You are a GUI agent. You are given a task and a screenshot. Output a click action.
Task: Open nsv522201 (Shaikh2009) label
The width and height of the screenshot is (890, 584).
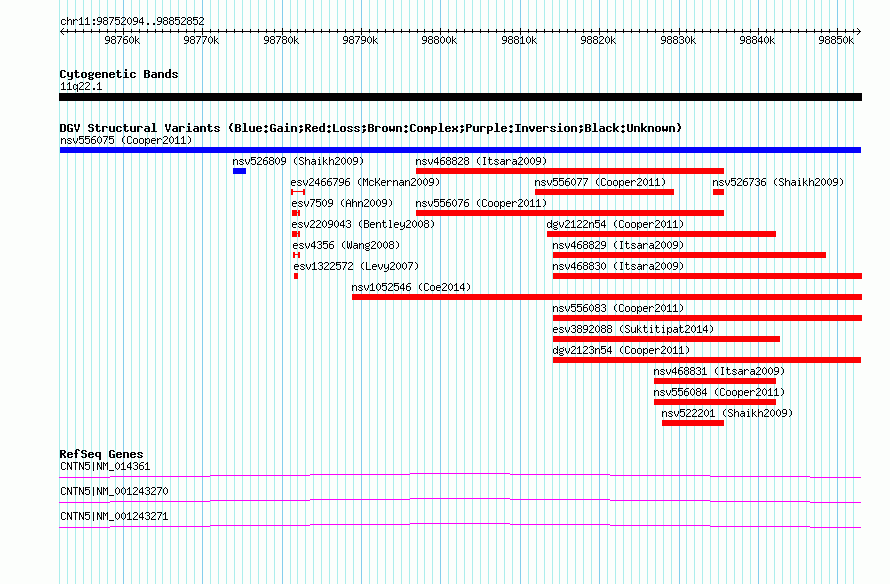[x=727, y=413]
